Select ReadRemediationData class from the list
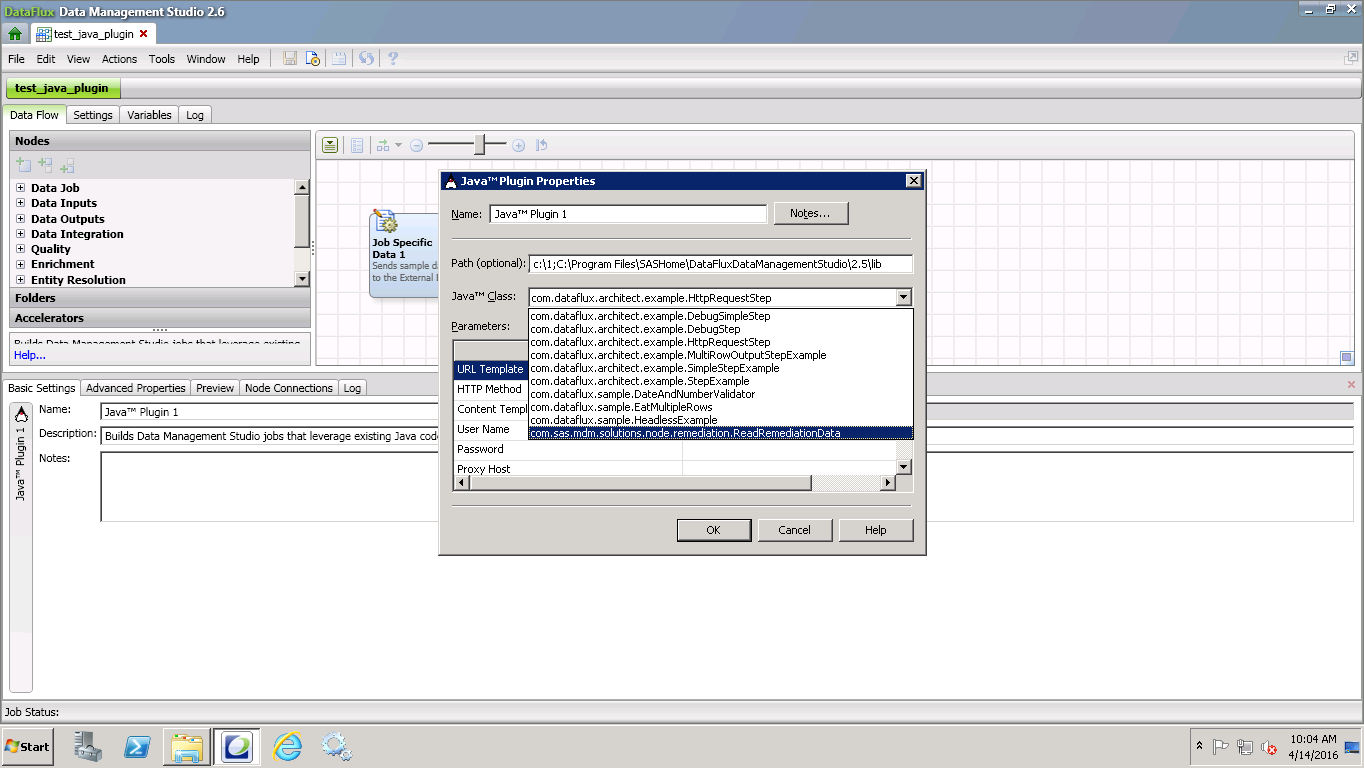Screen dimensions: 1364x768 point(685,433)
